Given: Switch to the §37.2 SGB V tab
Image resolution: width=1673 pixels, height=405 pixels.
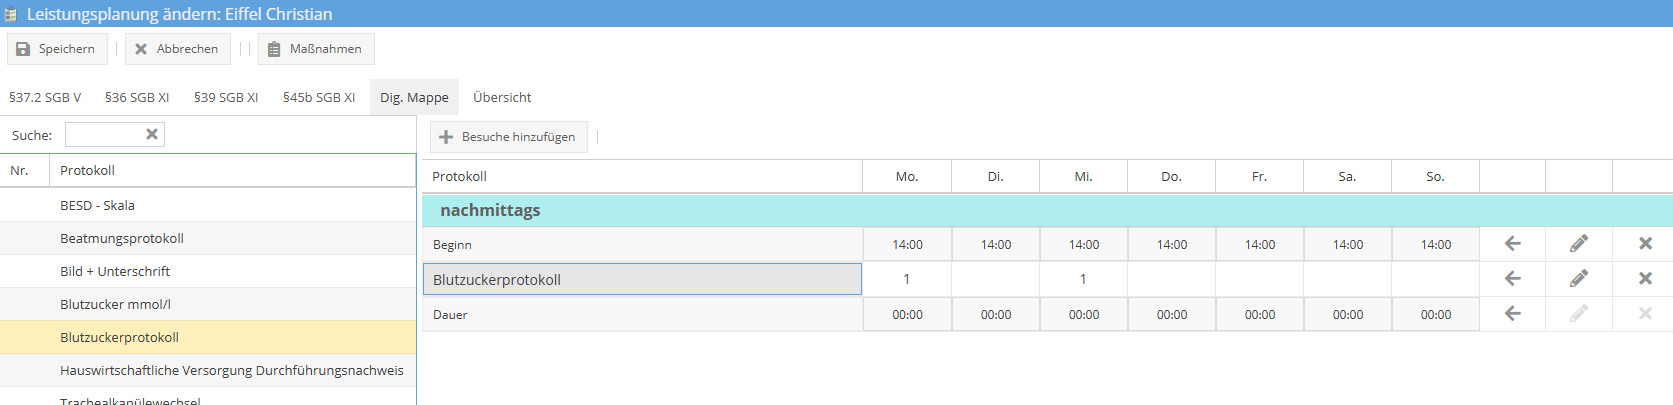Looking at the screenshot, I should coord(45,98).
